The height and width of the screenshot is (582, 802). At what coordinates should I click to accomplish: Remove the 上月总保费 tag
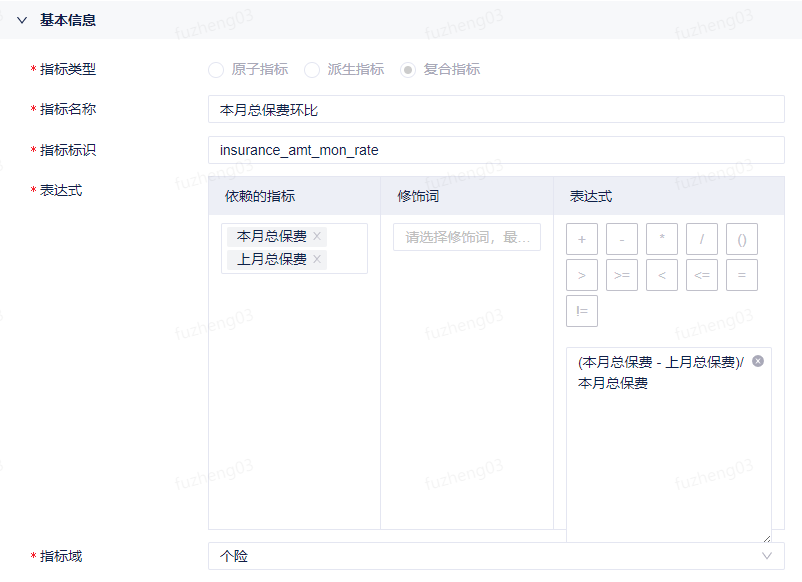(x=317, y=260)
